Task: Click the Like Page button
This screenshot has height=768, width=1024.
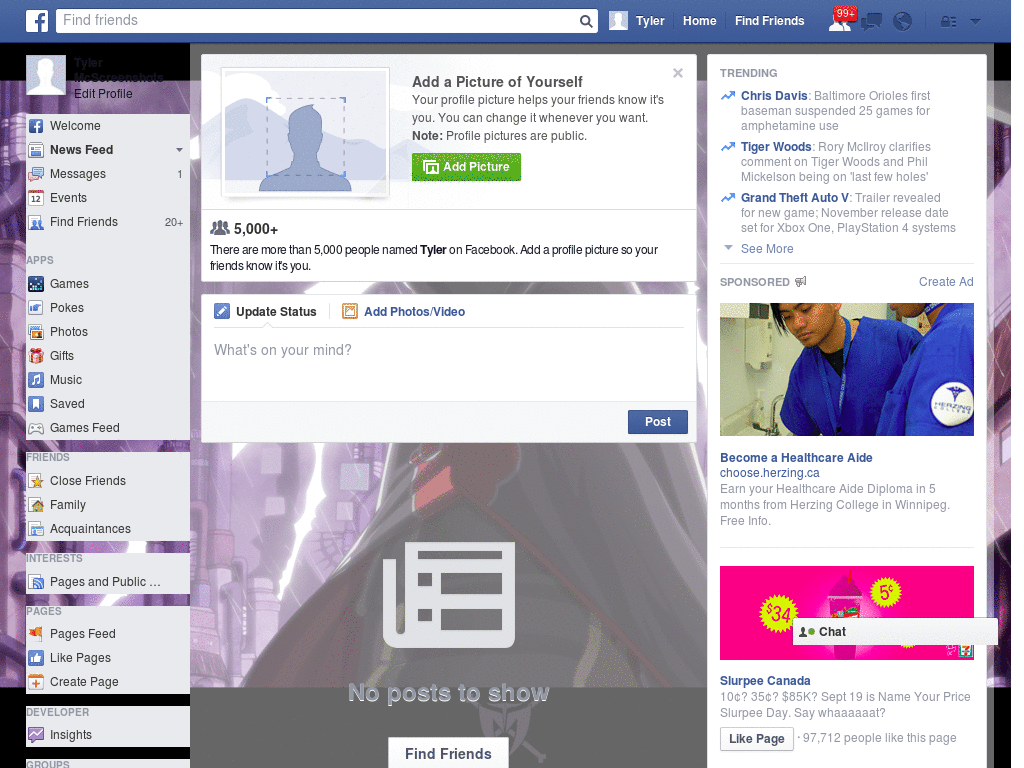Action: pyautogui.click(x=756, y=739)
